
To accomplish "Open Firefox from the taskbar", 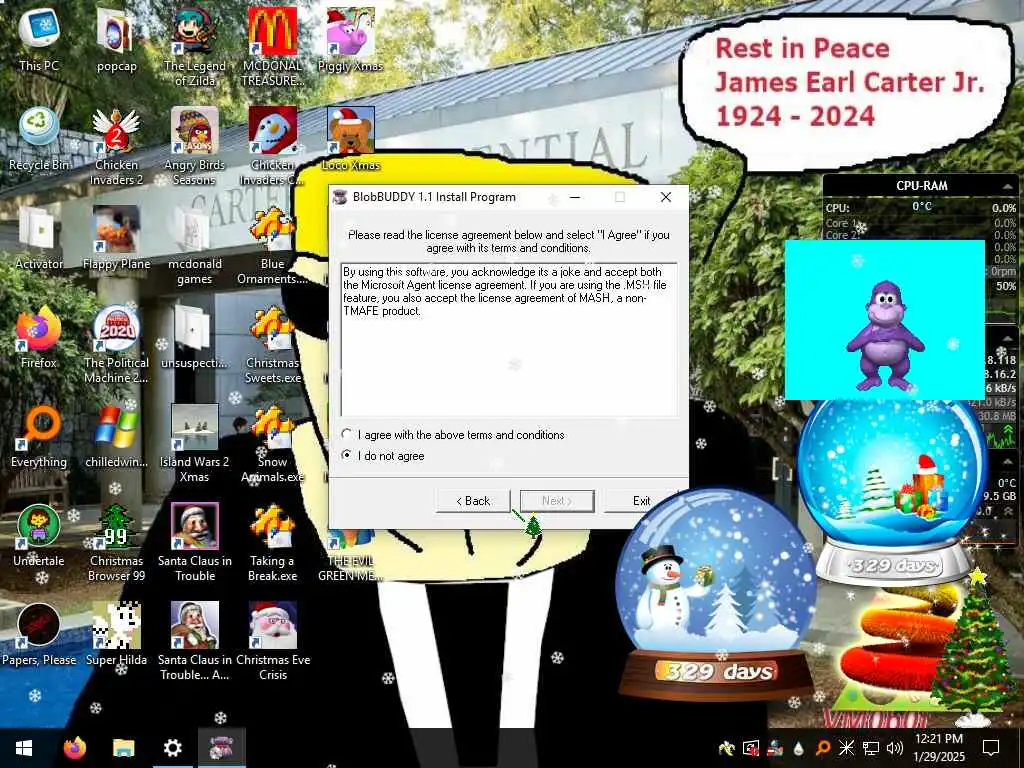I will coord(74,748).
